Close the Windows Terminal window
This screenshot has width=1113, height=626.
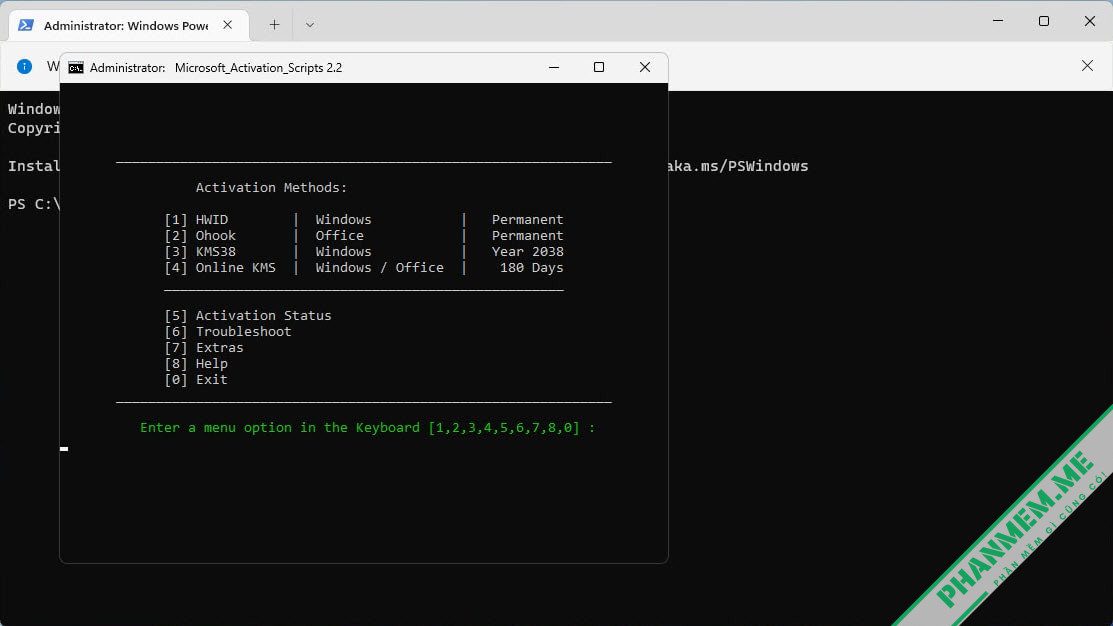pos(1090,21)
